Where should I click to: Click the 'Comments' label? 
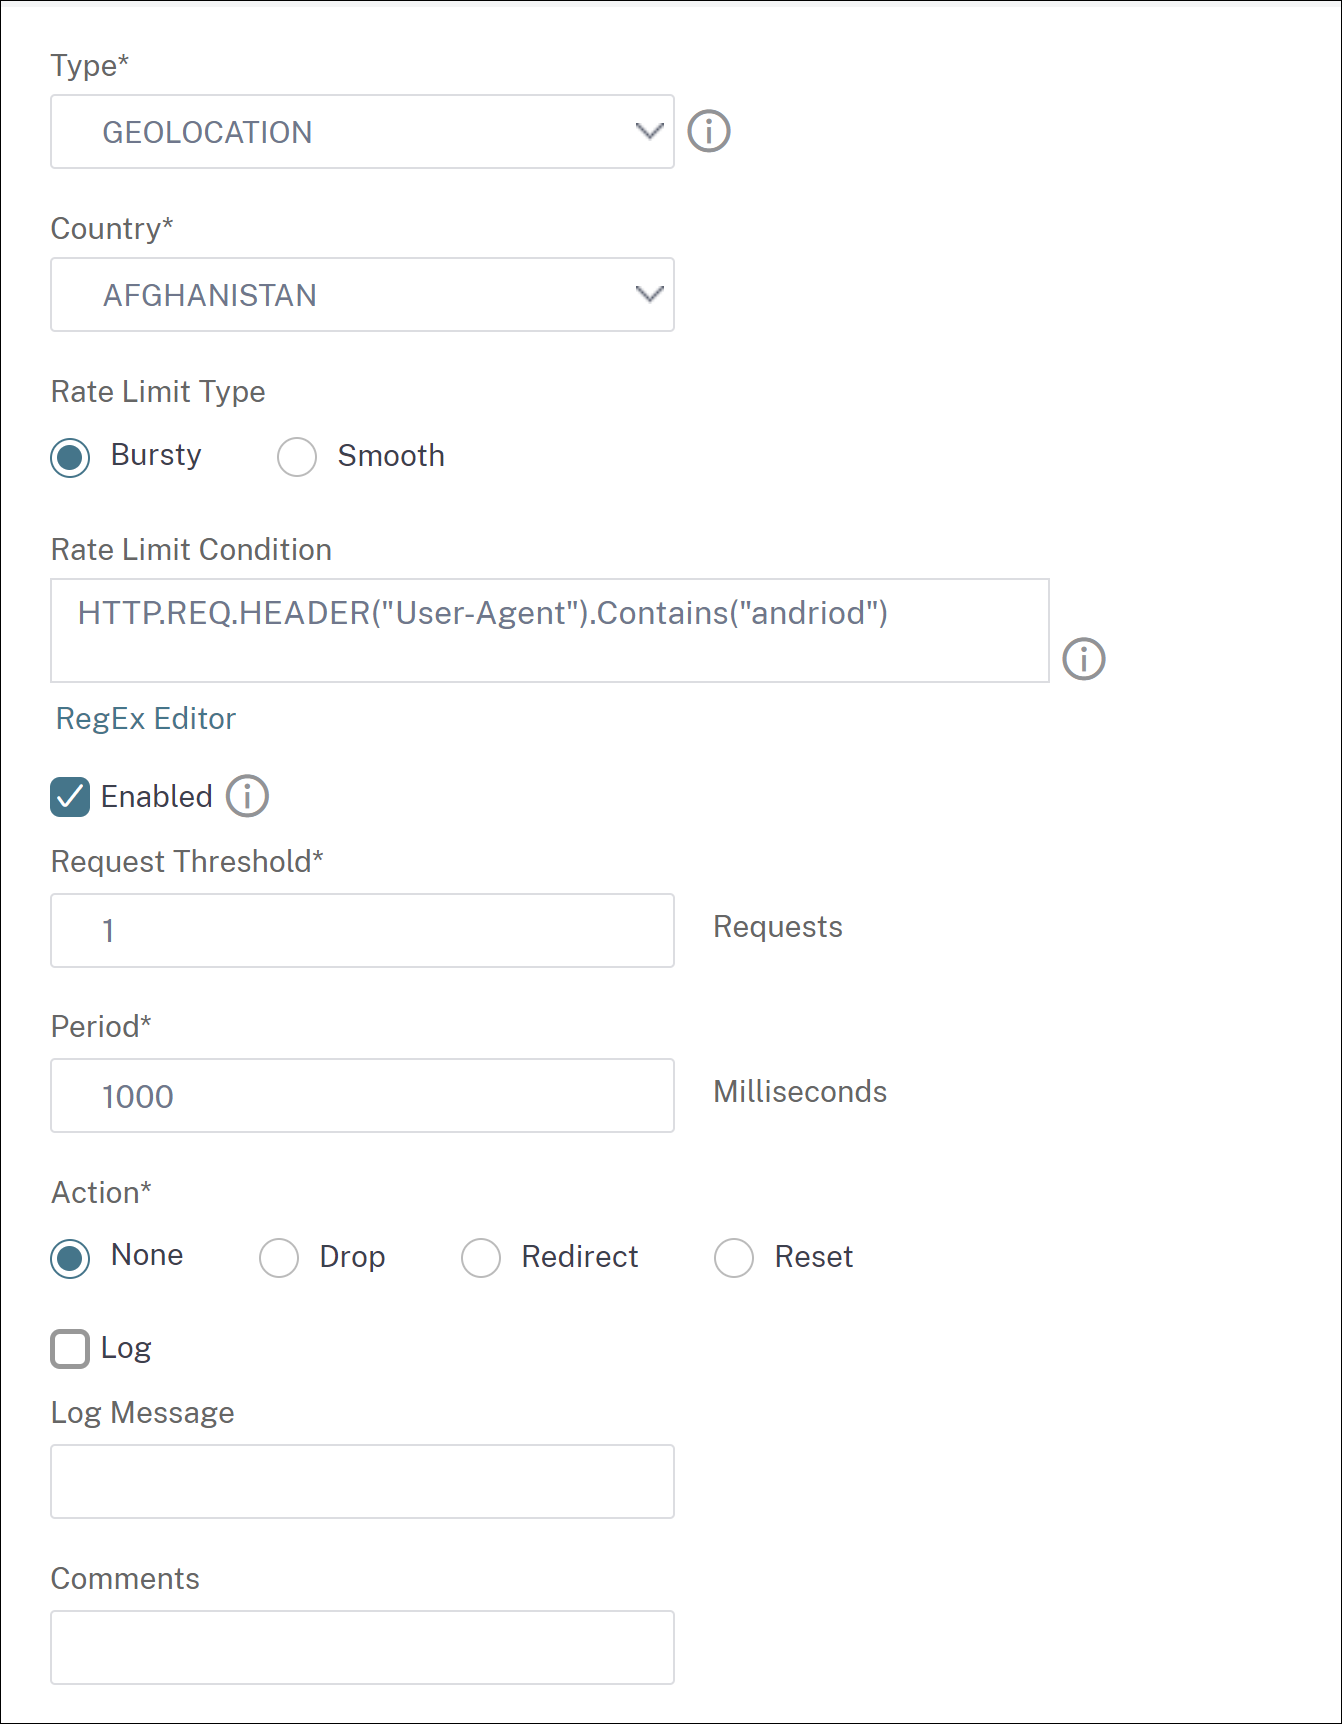(125, 1578)
